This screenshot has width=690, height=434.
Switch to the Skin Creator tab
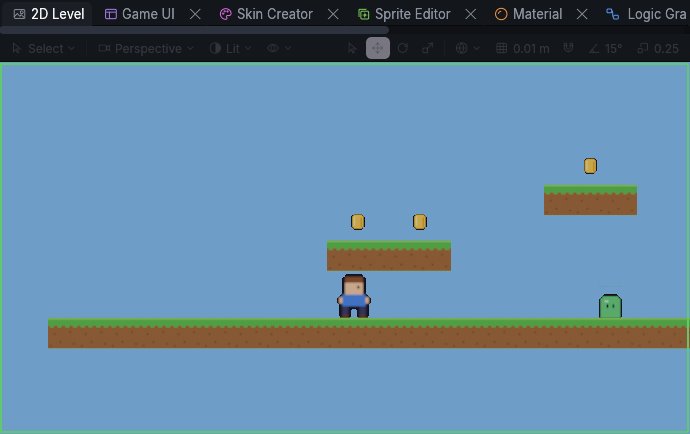pos(267,14)
